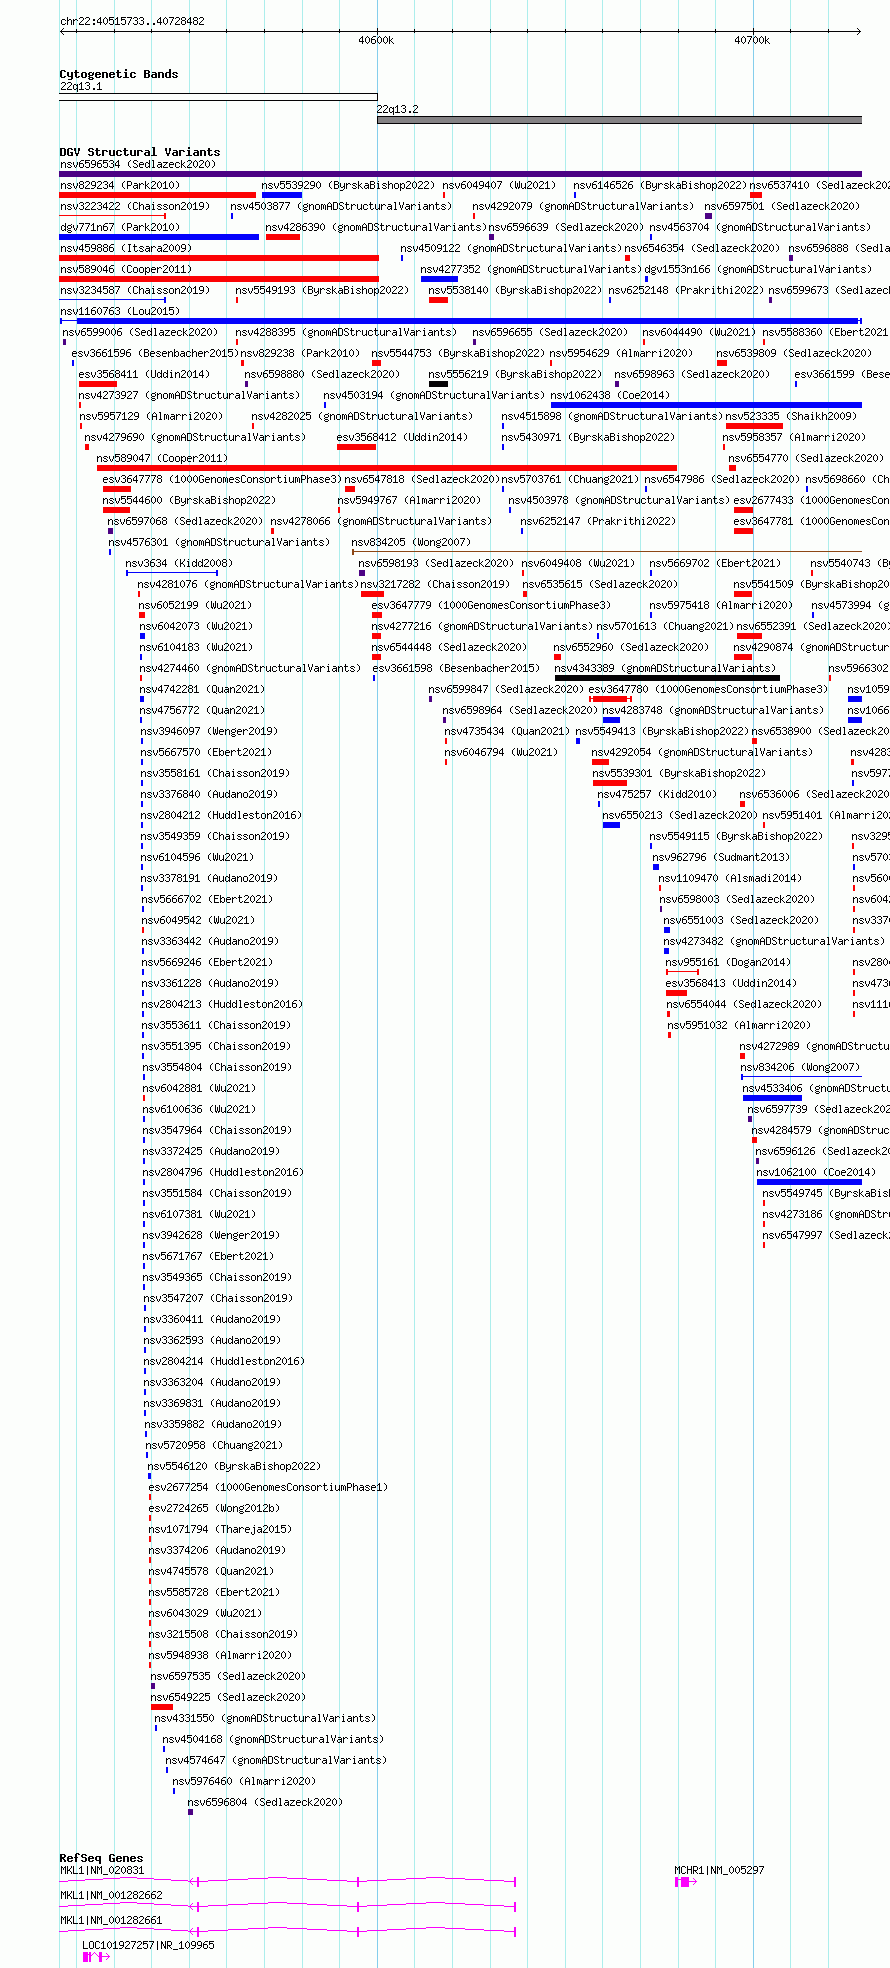Click the Cytogenetic Bands track title
This screenshot has height=1968, width=890.
point(118,74)
